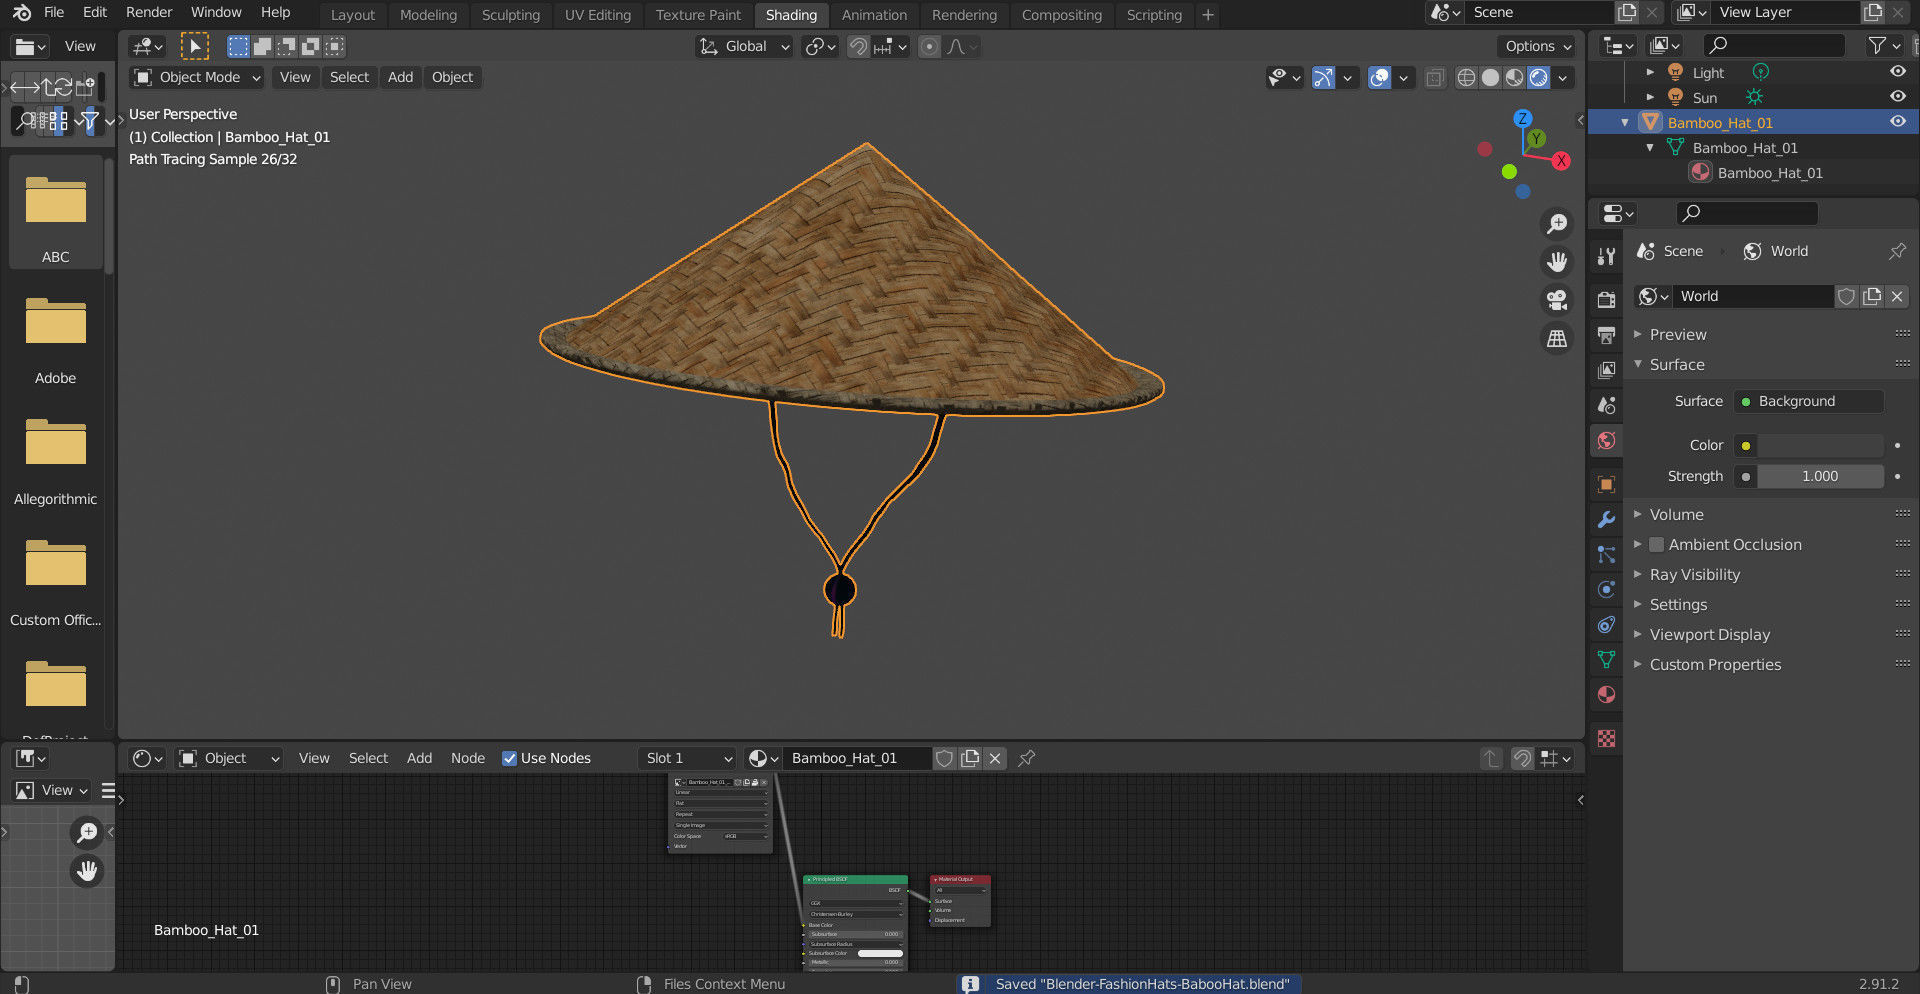
Task: Switch perspective/orthographic with the grid icon
Action: 1557,339
